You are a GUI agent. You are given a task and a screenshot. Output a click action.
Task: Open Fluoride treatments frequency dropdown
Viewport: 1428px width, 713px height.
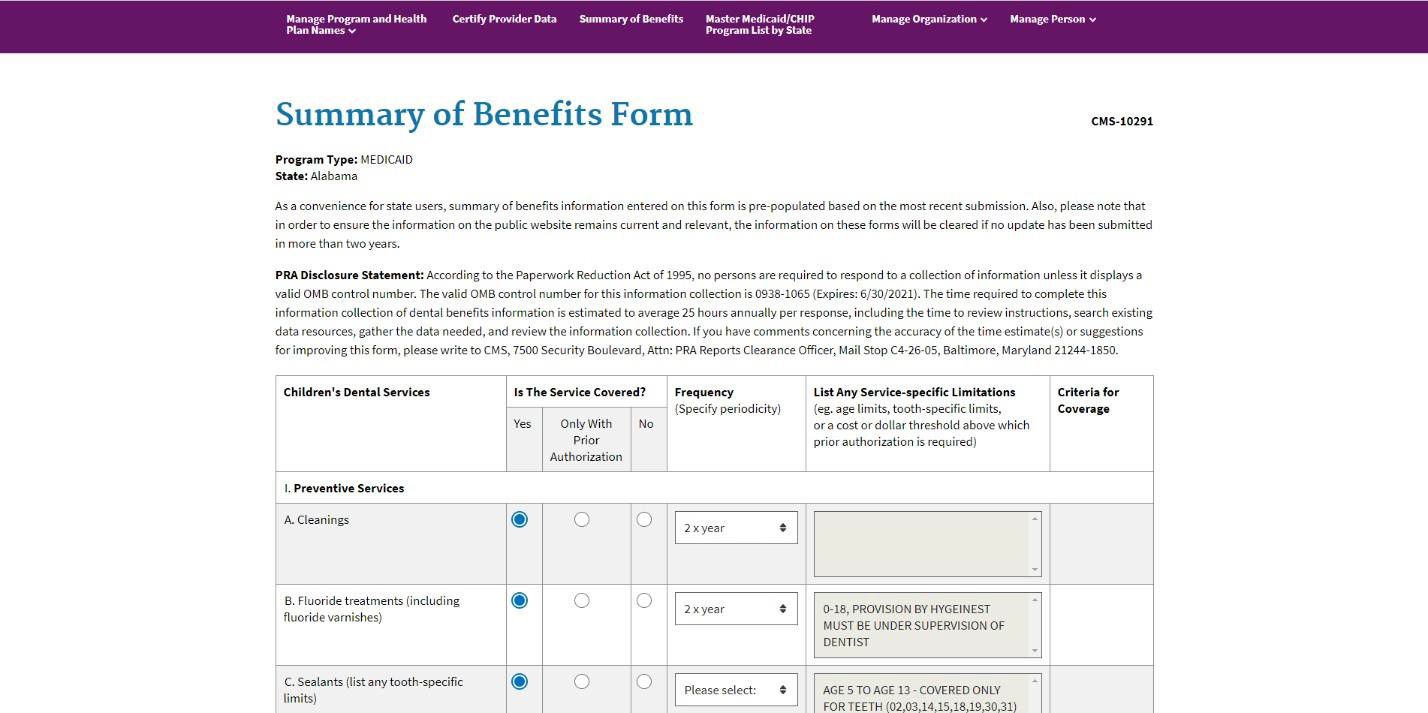coord(736,609)
